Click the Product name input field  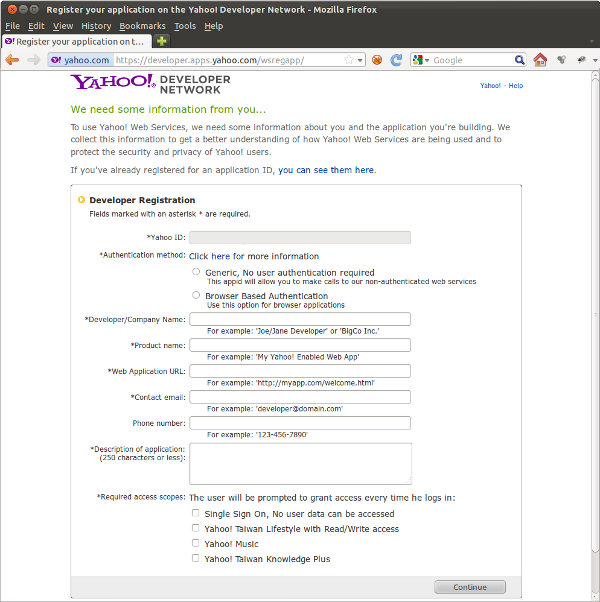[x=300, y=345]
